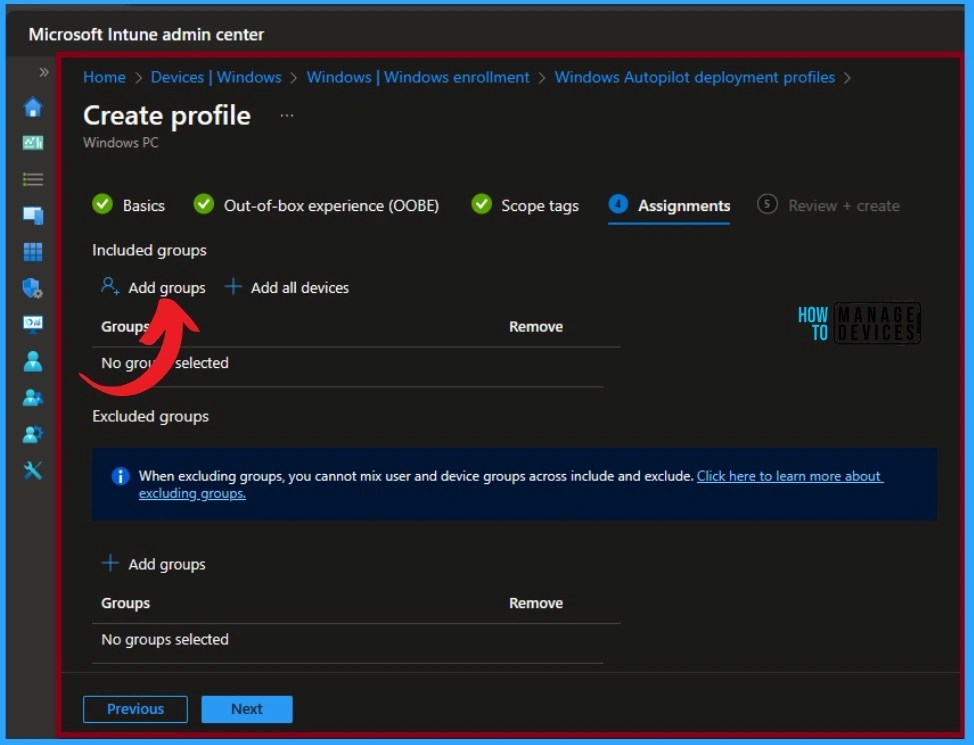Open the Reports monitor icon
The width and height of the screenshot is (974, 745).
pos(32,323)
